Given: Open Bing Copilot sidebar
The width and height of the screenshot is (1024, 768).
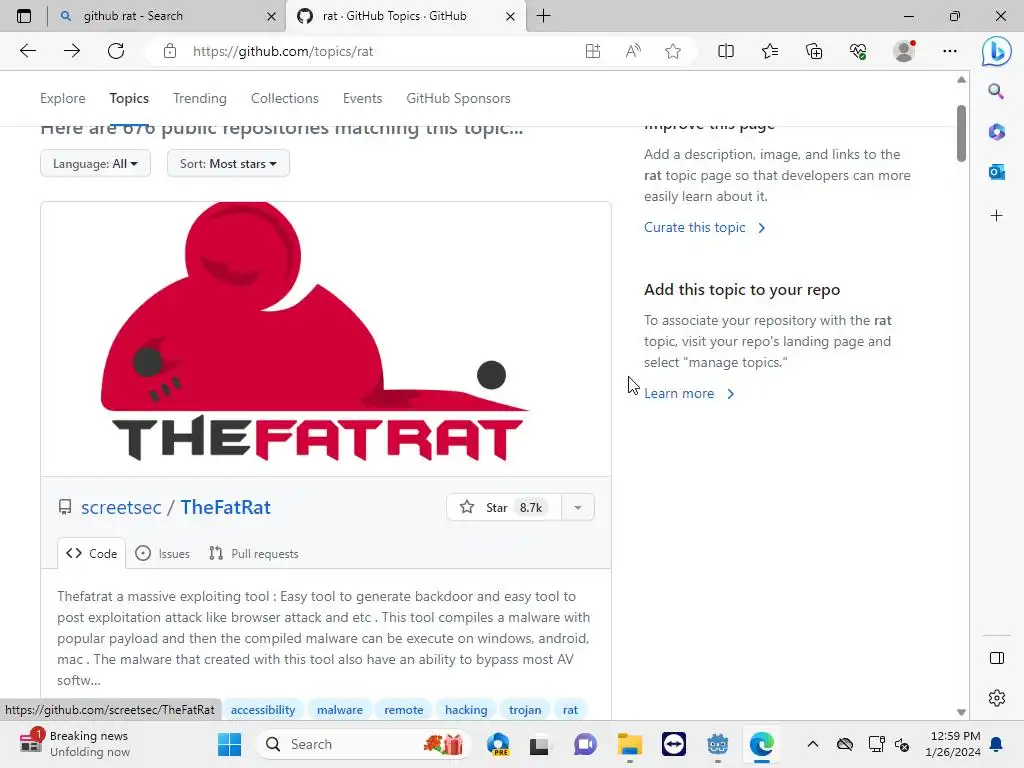Looking at the screenshot, I should point(997,51).
